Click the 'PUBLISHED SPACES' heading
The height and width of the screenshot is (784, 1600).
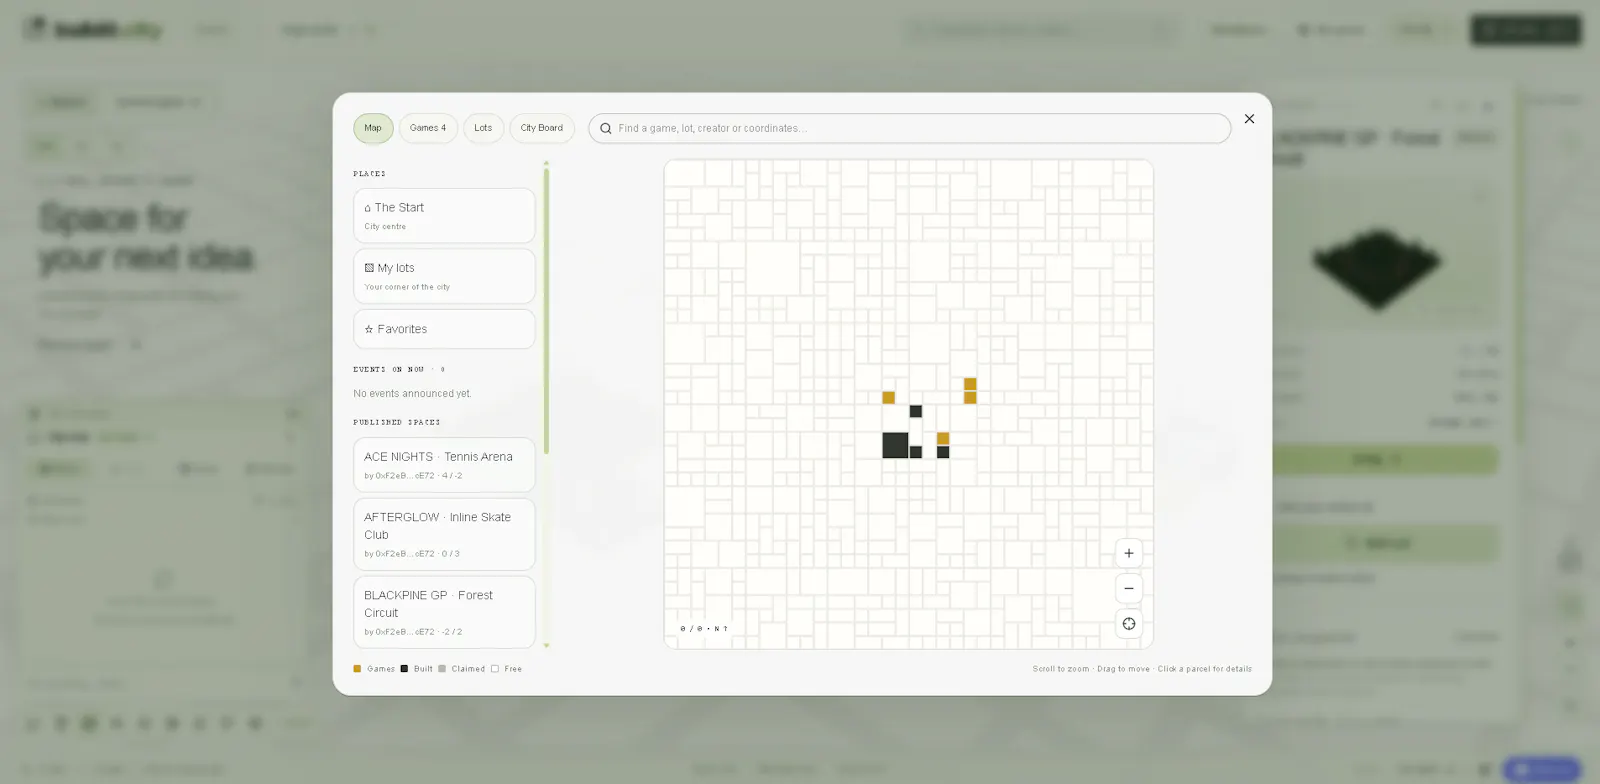tap(396, 423)
